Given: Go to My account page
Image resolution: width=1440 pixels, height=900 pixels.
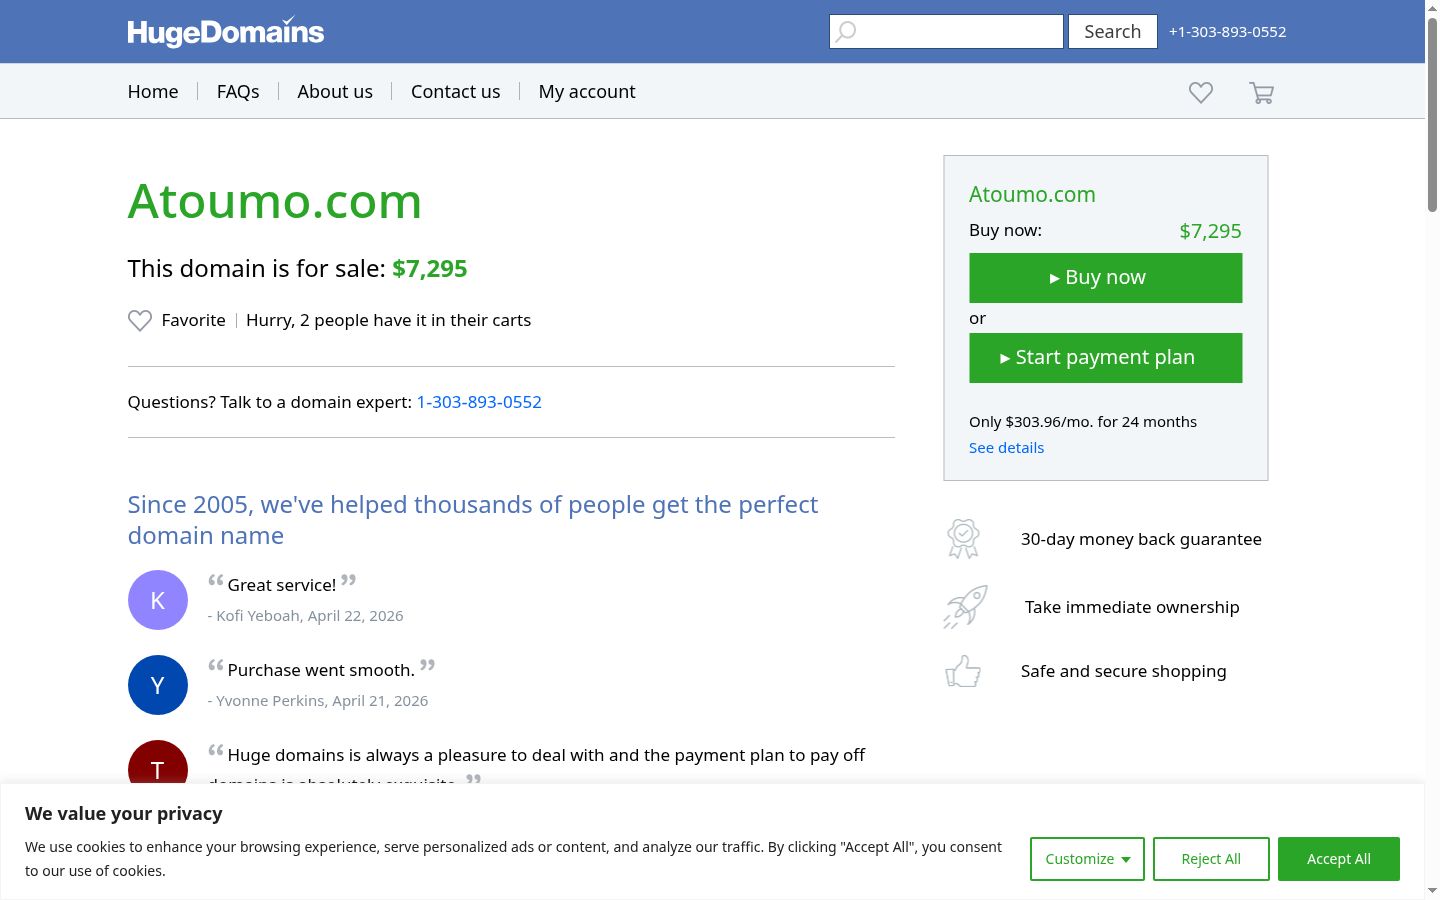Looking at the screenshot, I should pyautogui.click(x=587, y=92).
